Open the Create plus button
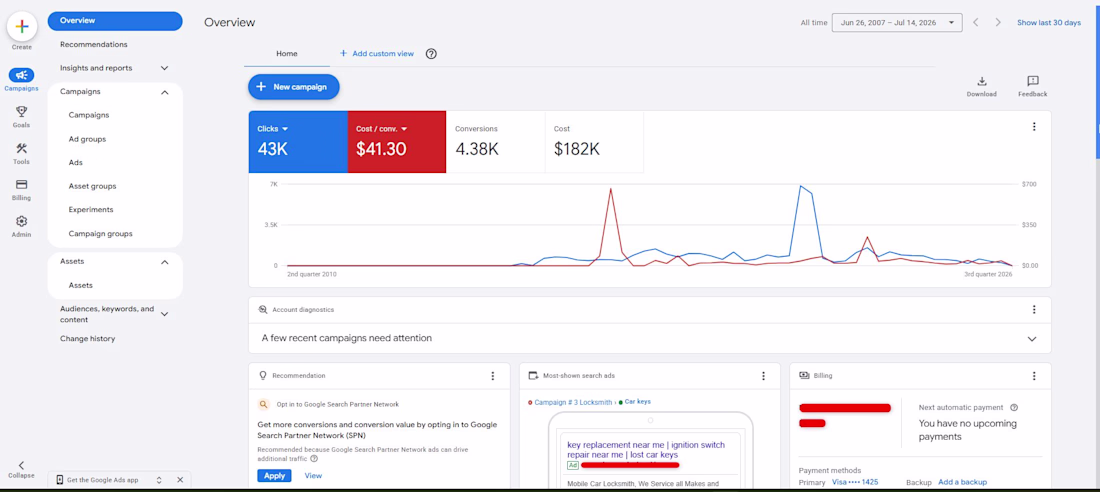Viewport: 1100px width, 492px height. [22, 27]
